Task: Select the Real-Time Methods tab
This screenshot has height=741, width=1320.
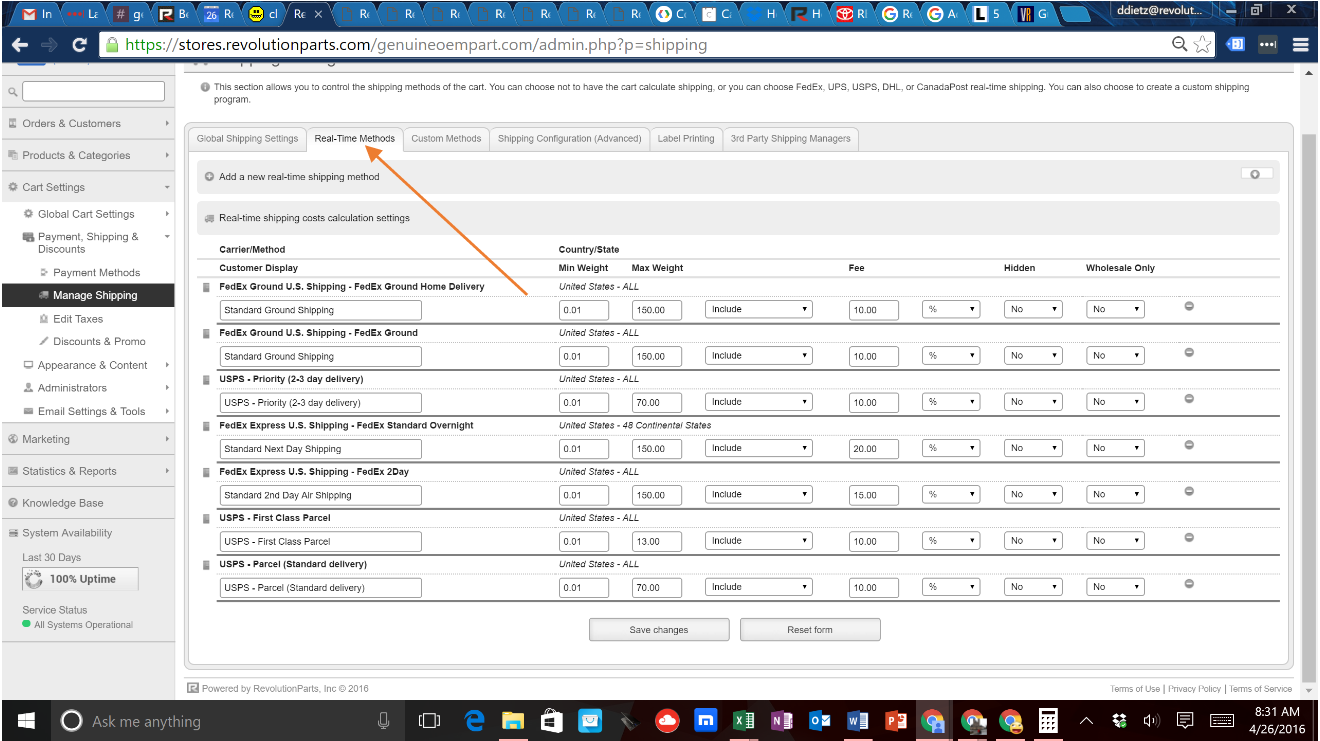Action: 355,139
